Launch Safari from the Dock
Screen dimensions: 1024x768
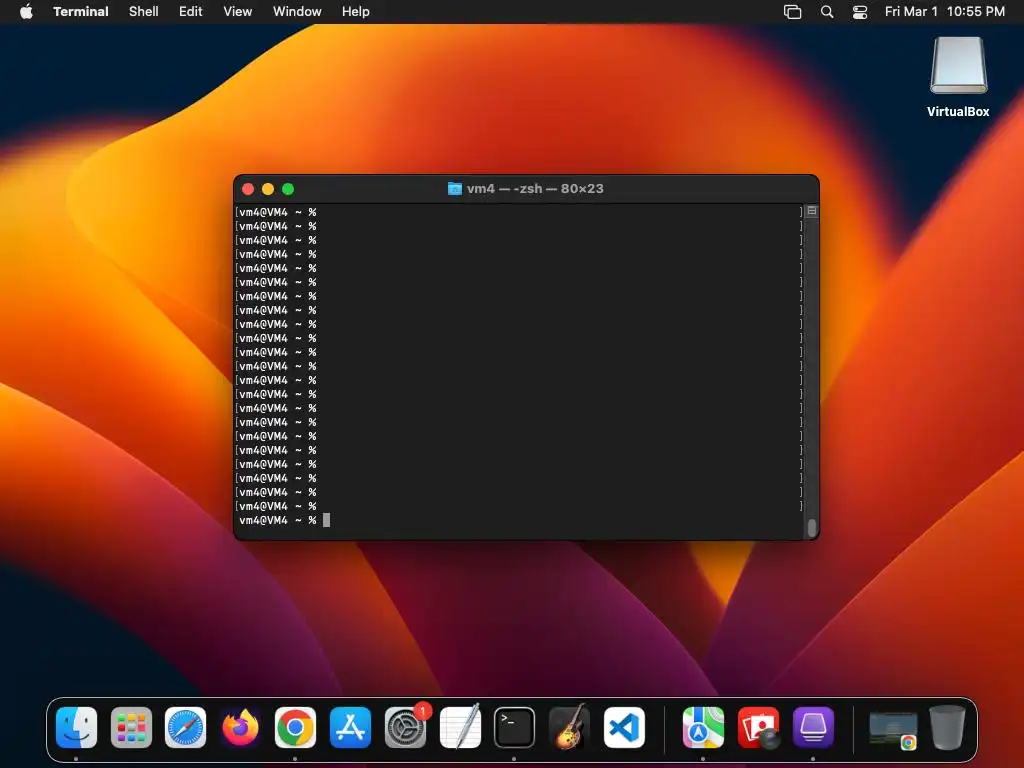[x=185, y=727]
